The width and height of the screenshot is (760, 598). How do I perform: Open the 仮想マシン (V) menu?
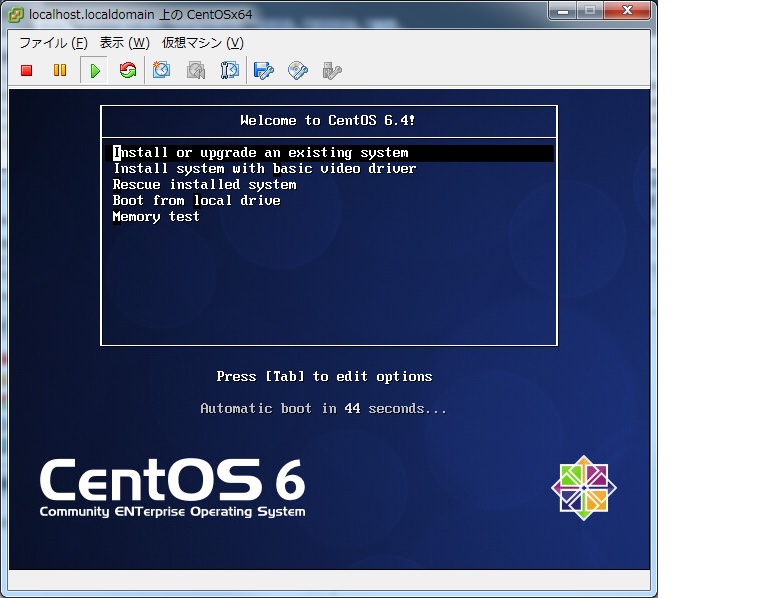203,43
